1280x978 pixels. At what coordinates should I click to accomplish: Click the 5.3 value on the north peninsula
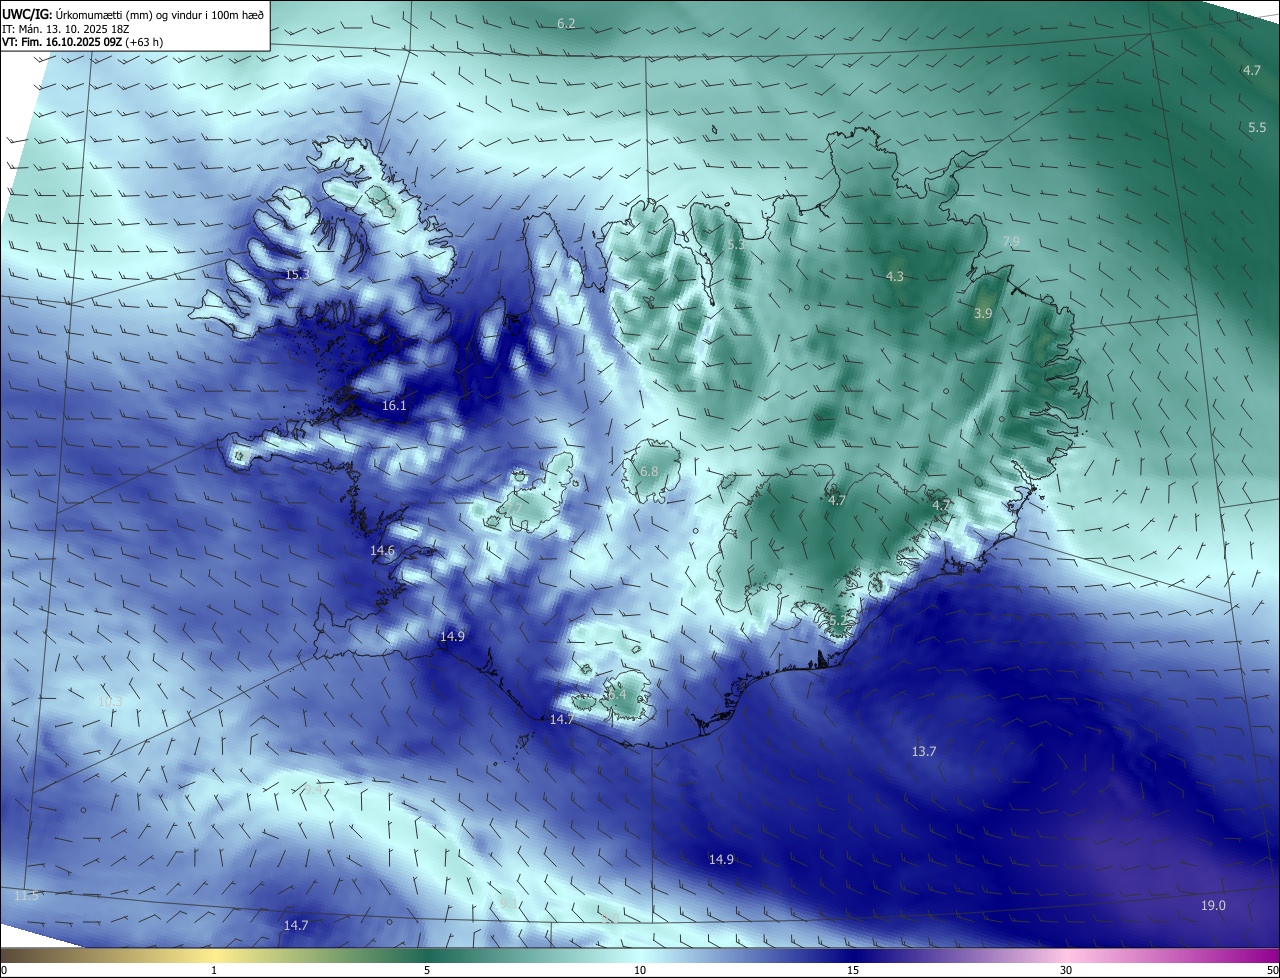[x=736, y=245]
